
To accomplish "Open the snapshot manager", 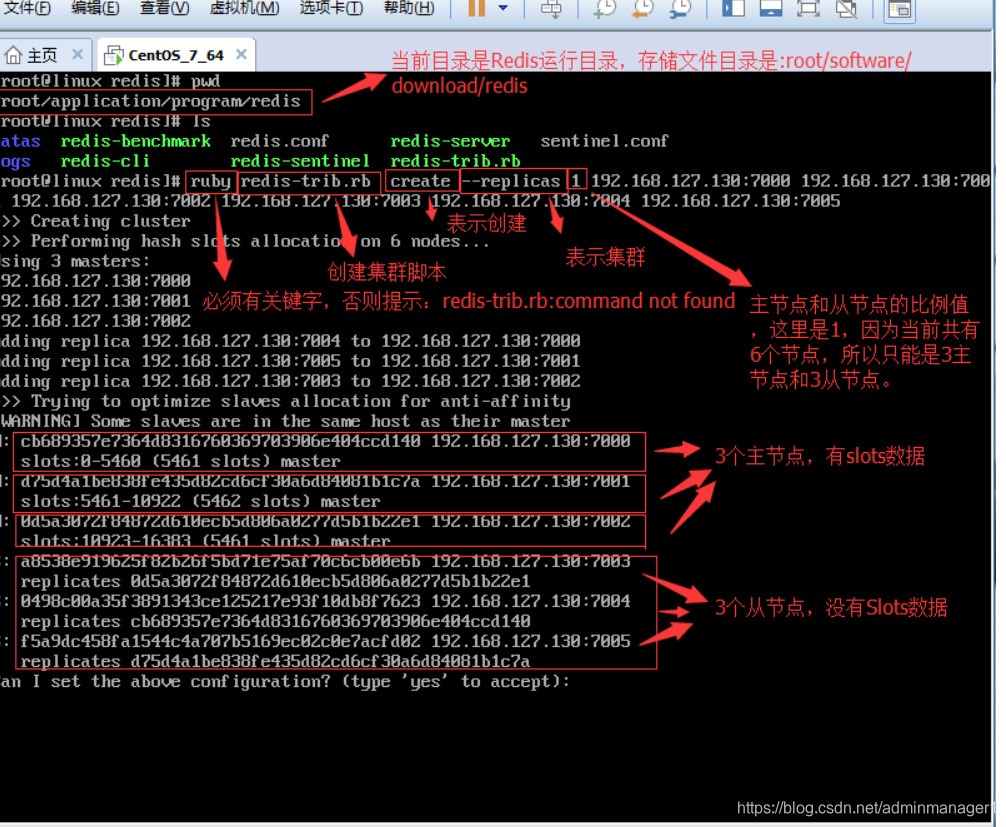I will [x=680, y=8].
